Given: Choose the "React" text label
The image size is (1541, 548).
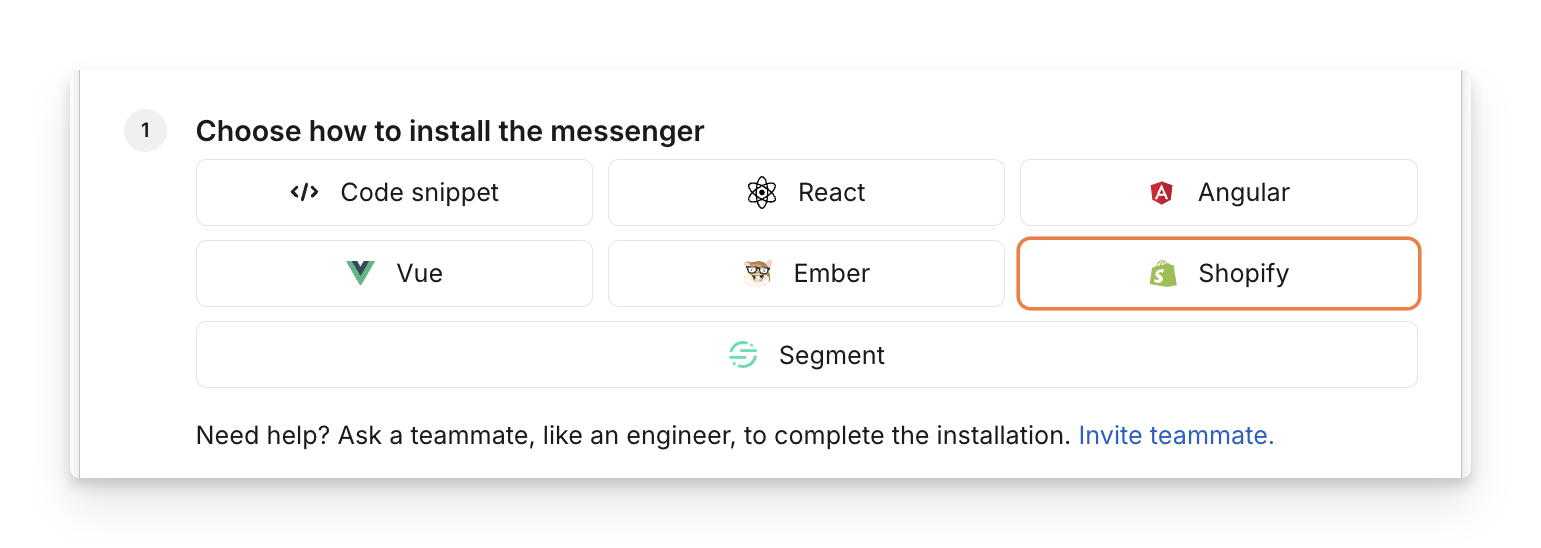Looking at the screenshot, I should (831, 192).
